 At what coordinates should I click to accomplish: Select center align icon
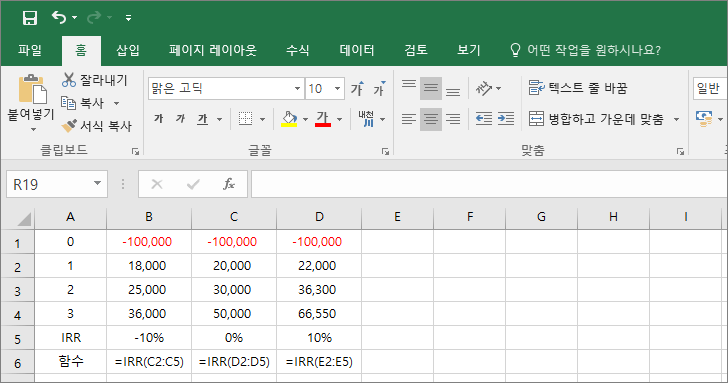pos(431,119)
